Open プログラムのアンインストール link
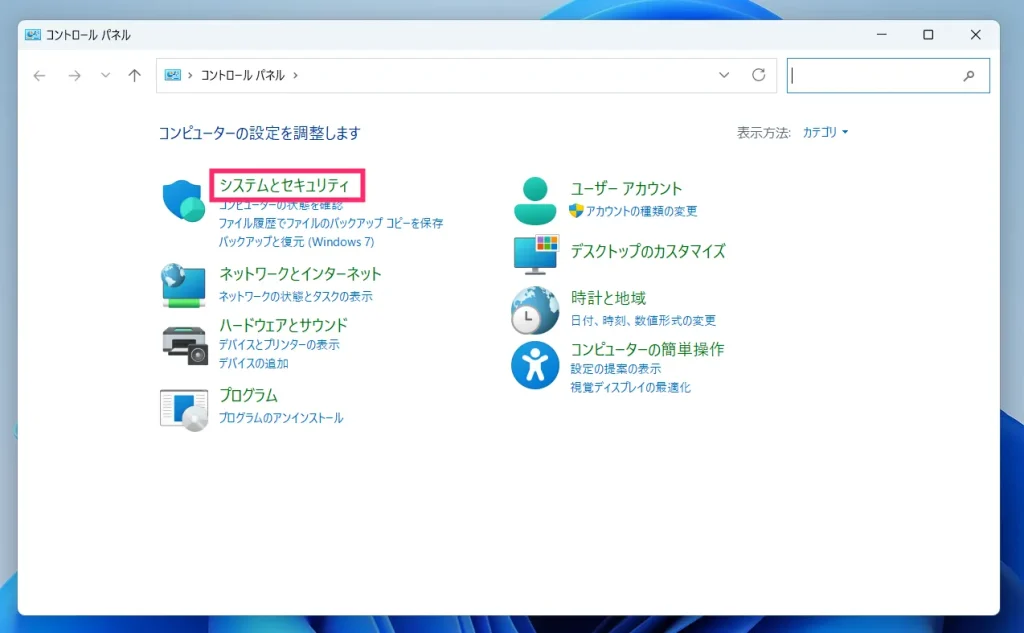Viewport: 1024px width, 633px height. 281,418
